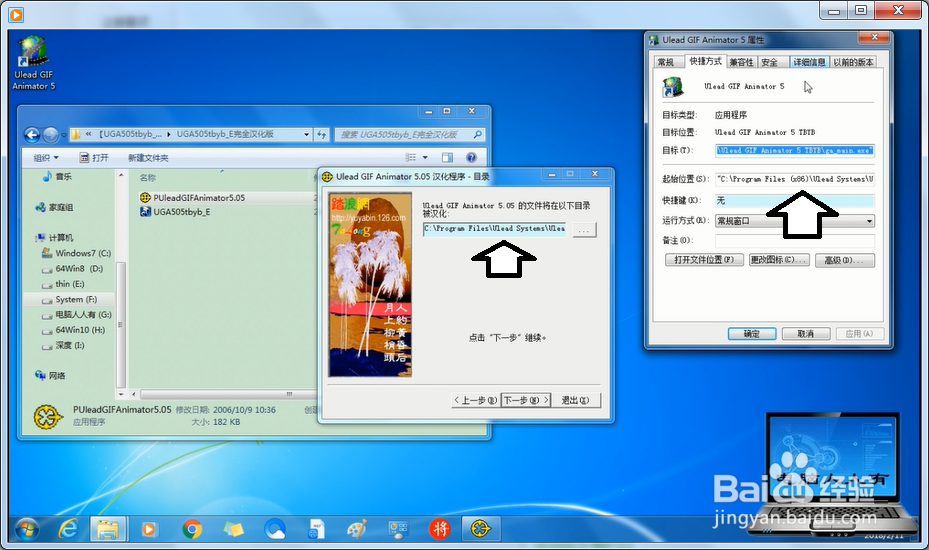Click the browse ... button beside install path
The height and width of the screenshot is (550, 929).
(x=584, y=230)
